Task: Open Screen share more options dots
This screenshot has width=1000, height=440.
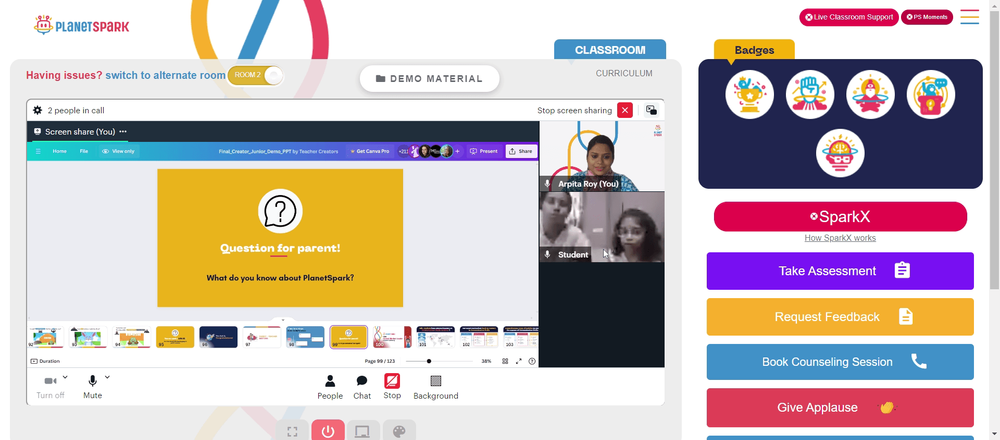Action: (123, 131)
